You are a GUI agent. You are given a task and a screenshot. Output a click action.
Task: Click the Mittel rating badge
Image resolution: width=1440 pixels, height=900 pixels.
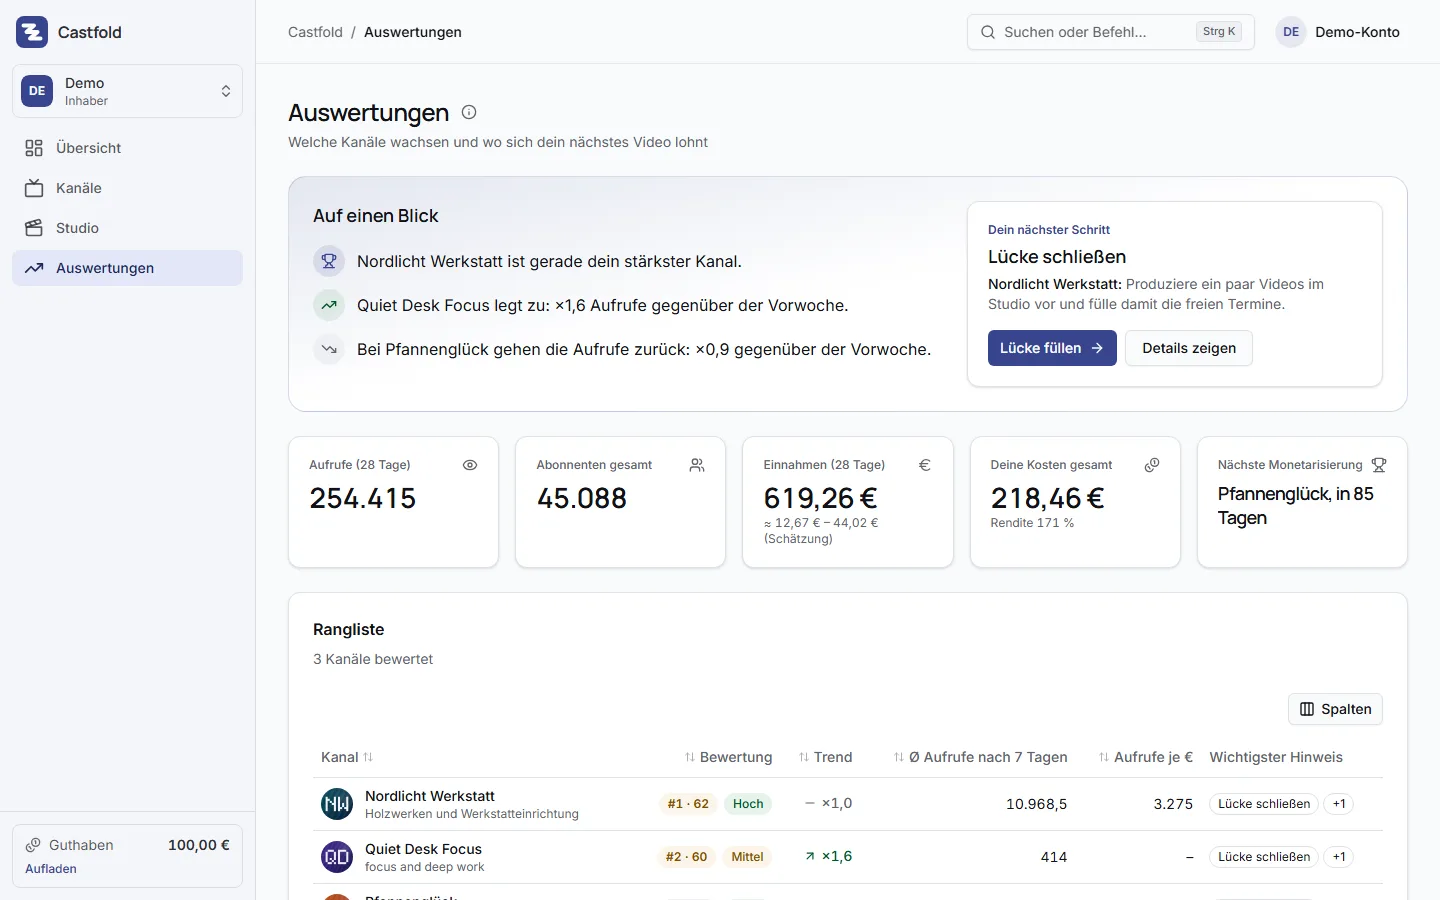pyautogui.click(x=747, y=857)
